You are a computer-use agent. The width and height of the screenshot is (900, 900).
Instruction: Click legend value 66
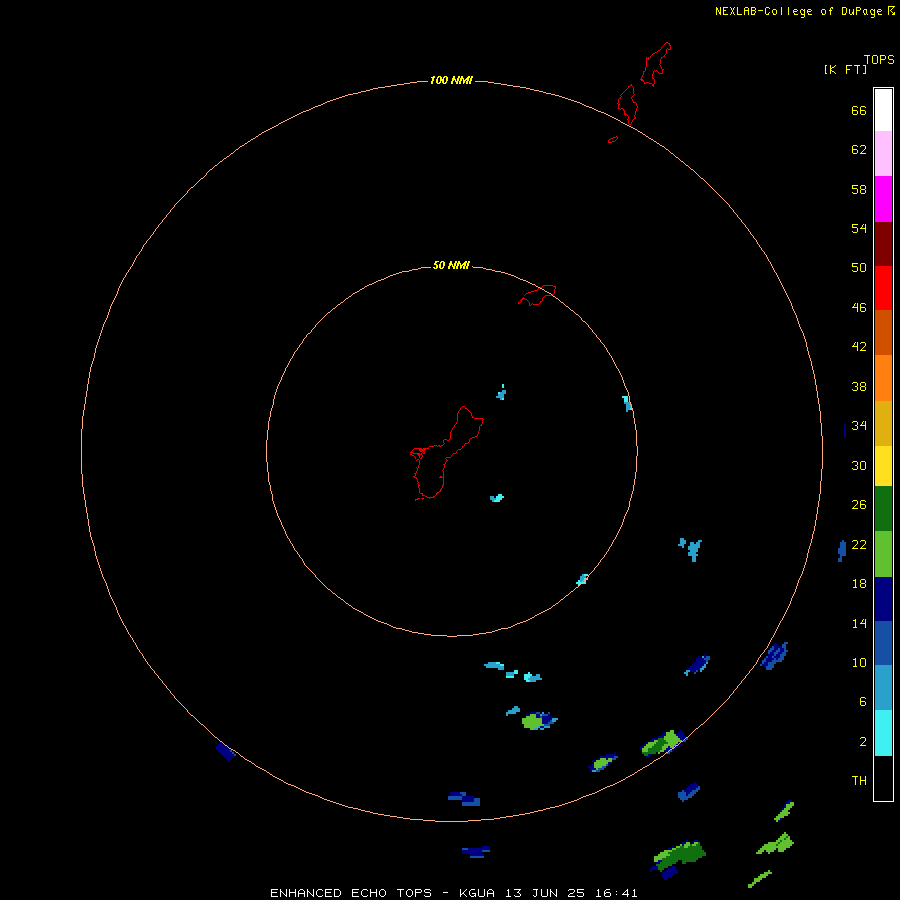coord(859,110)
